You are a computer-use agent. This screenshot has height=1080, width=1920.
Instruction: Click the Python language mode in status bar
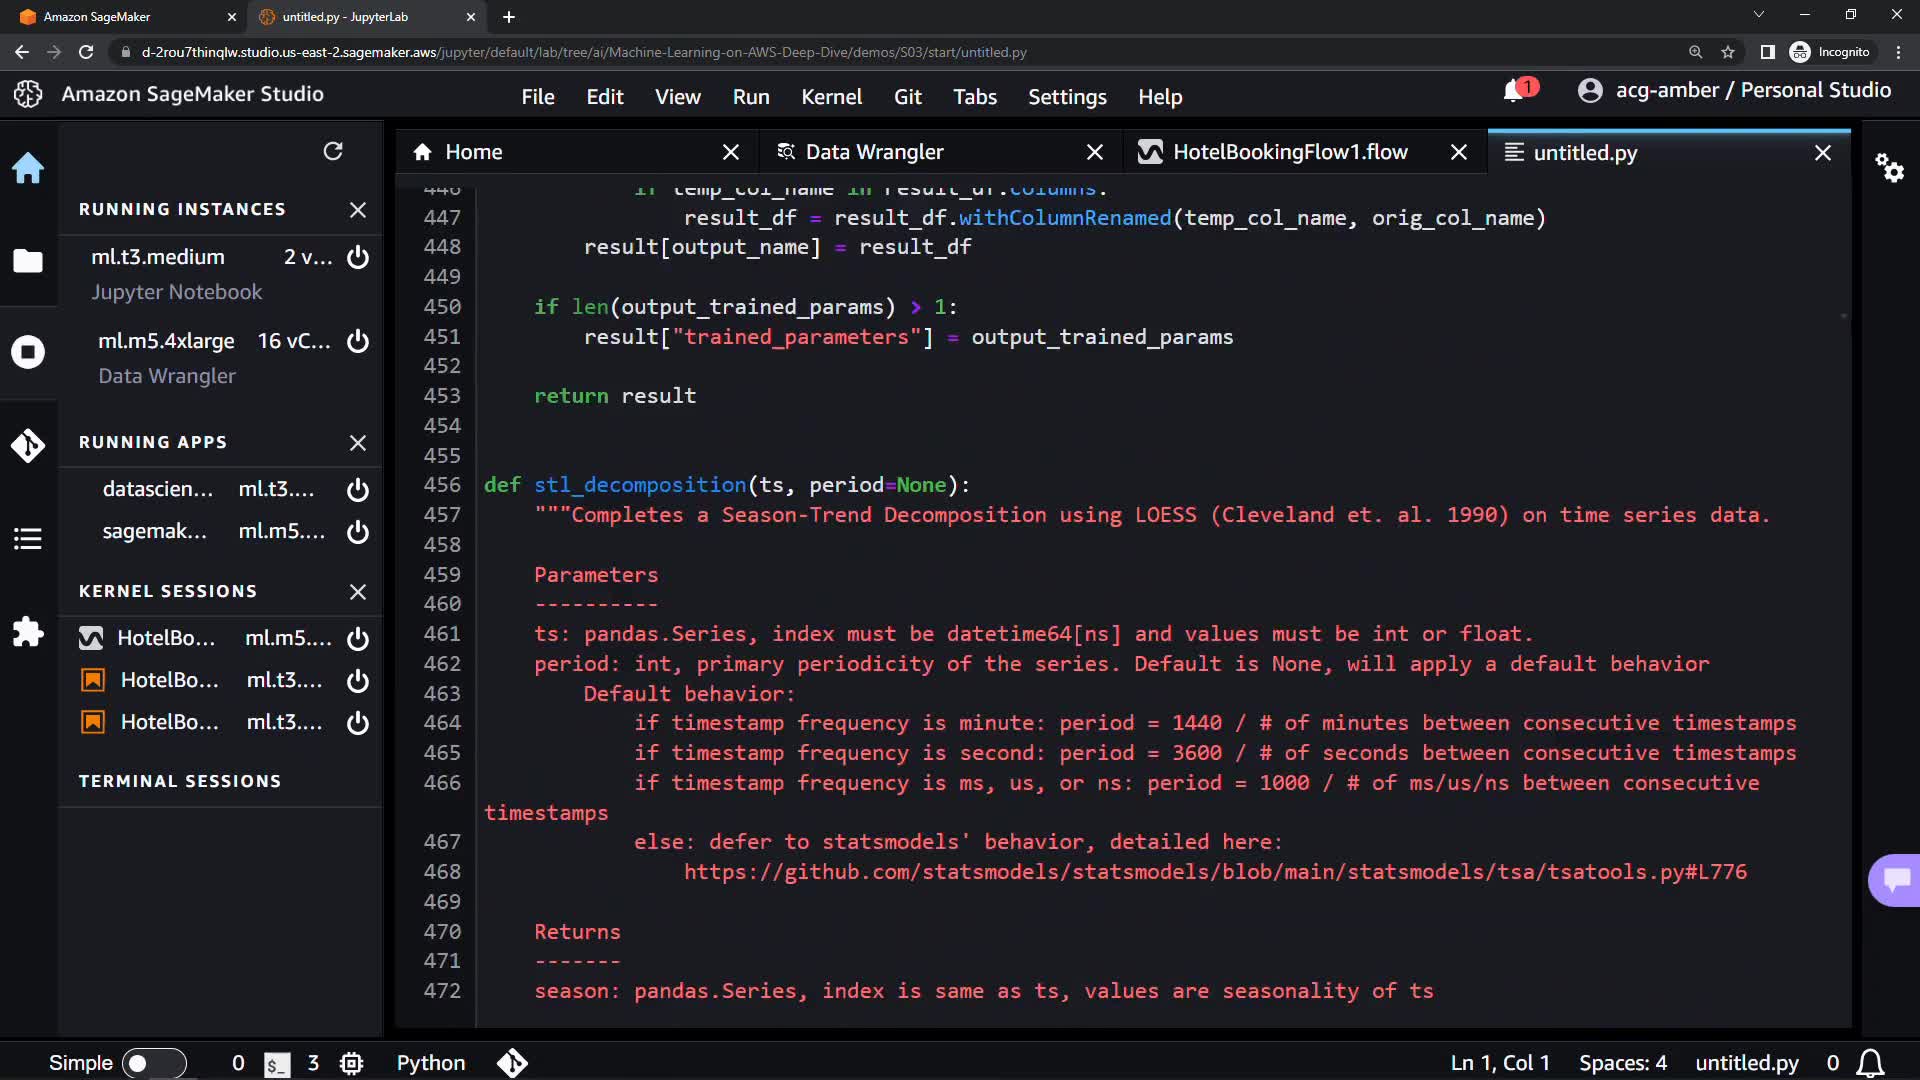[x=431, y=1063]
